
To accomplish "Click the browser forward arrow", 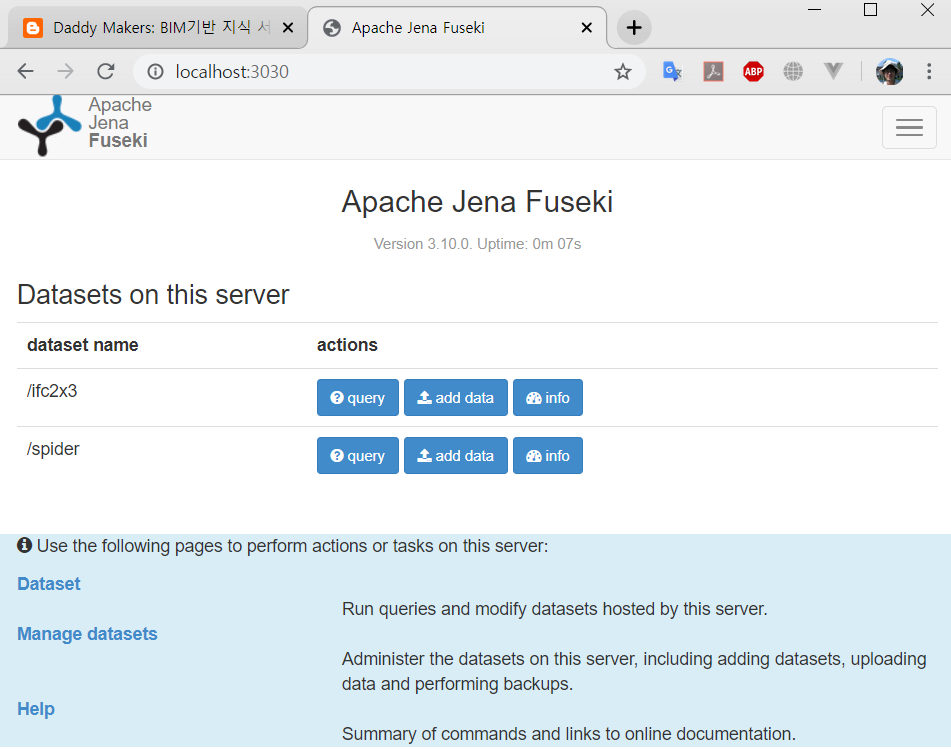I will 66,72.
